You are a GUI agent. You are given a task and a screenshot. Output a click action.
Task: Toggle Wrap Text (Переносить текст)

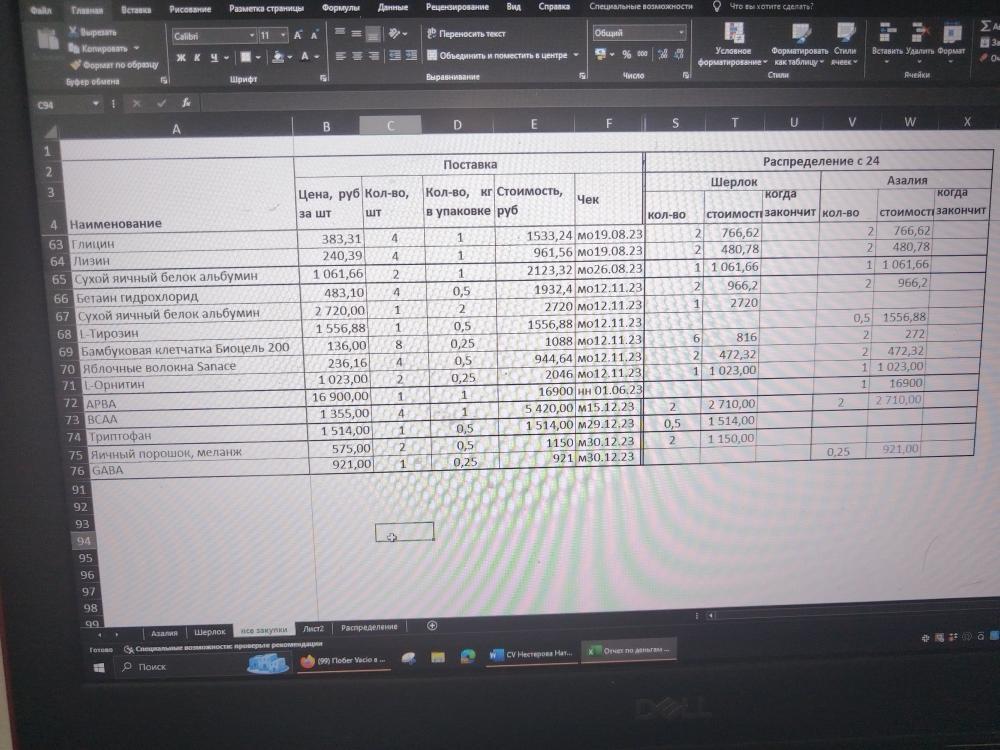click(466, 33)
